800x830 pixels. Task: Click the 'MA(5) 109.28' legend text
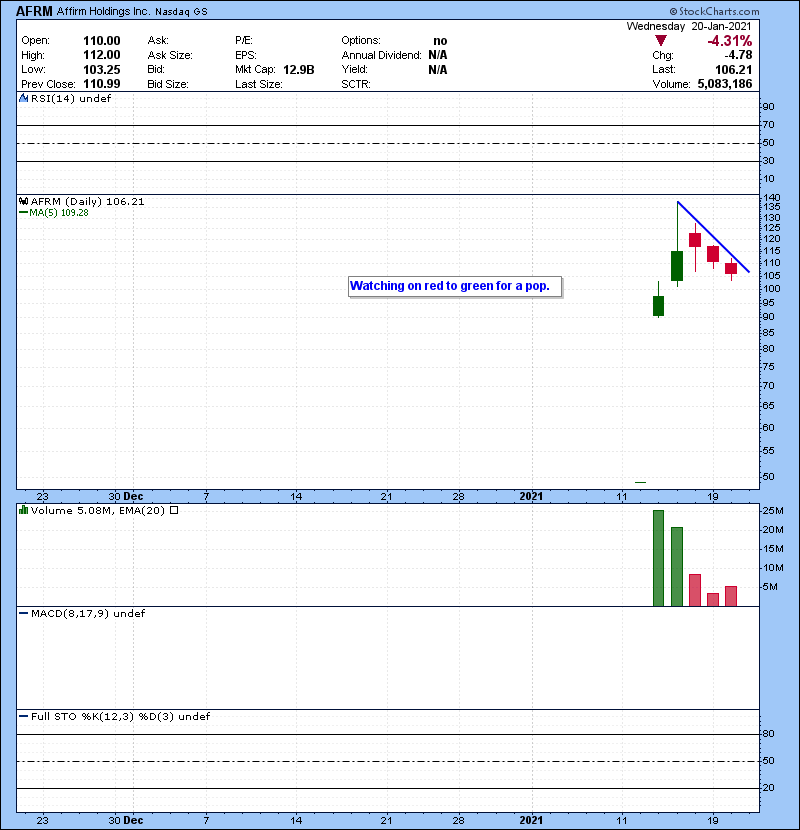coord(59,213)
